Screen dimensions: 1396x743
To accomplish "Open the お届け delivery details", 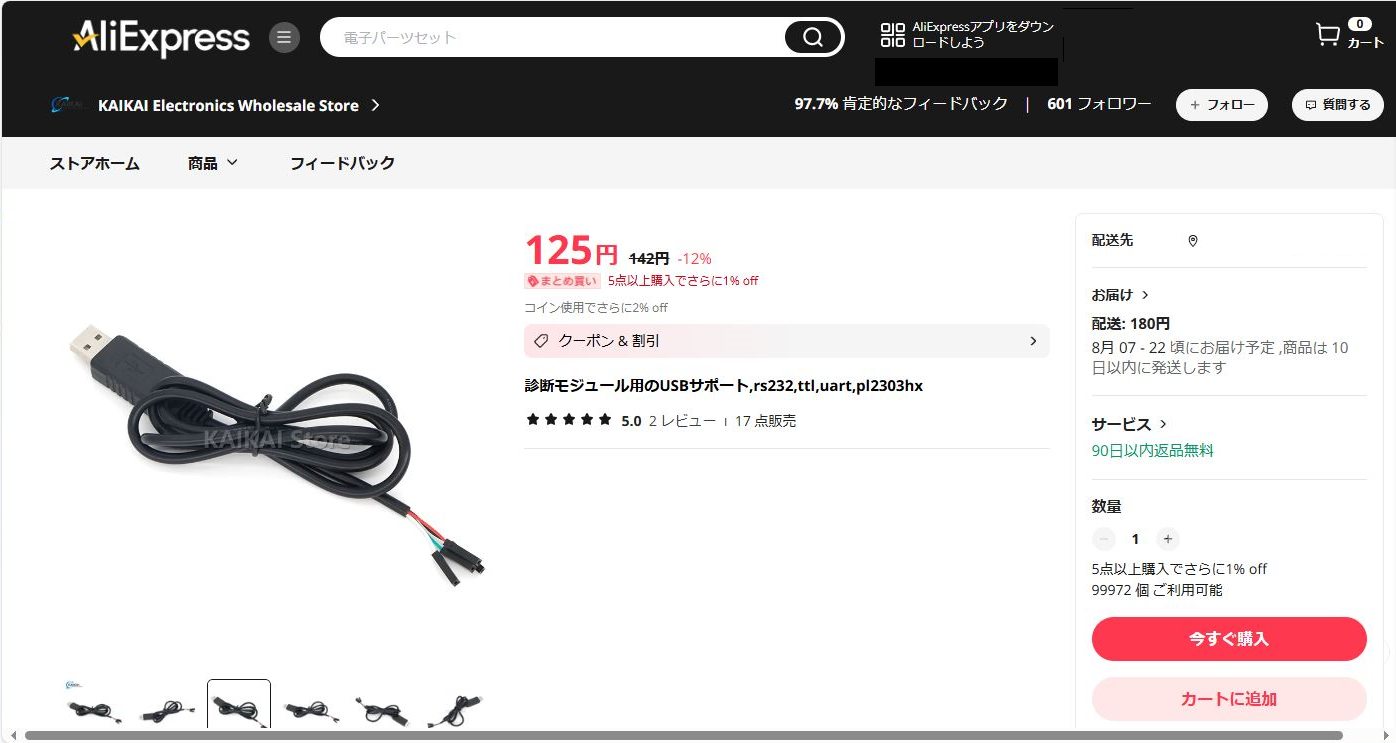I will [1120, 295].
